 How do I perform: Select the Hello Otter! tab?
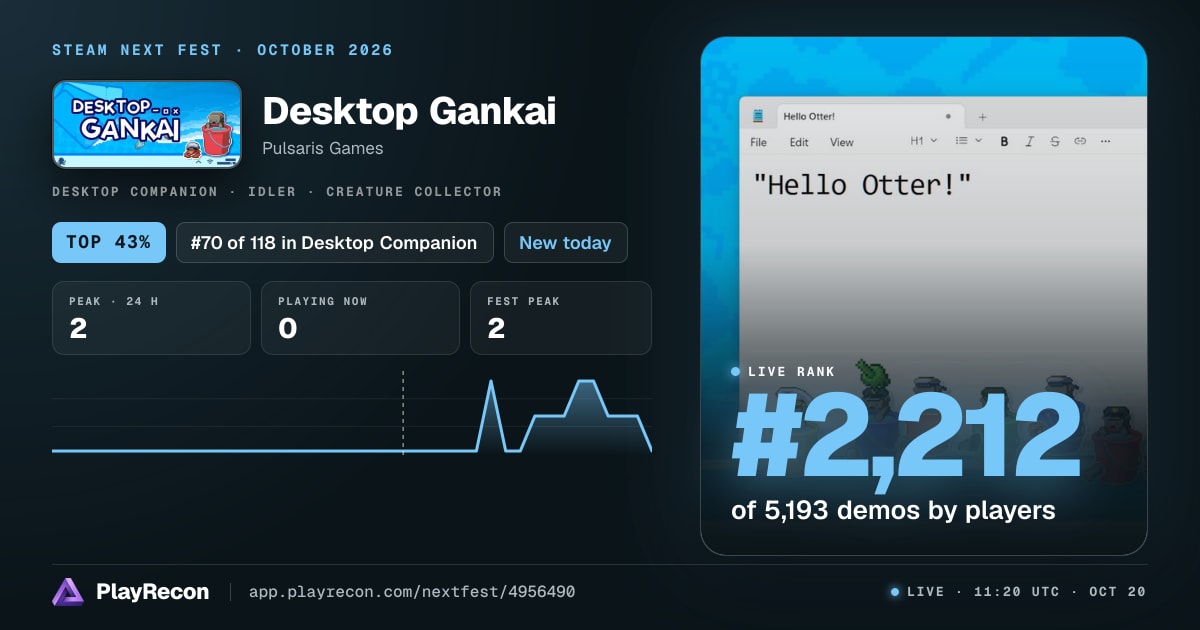pyautogui.click(x=869, y=116)
